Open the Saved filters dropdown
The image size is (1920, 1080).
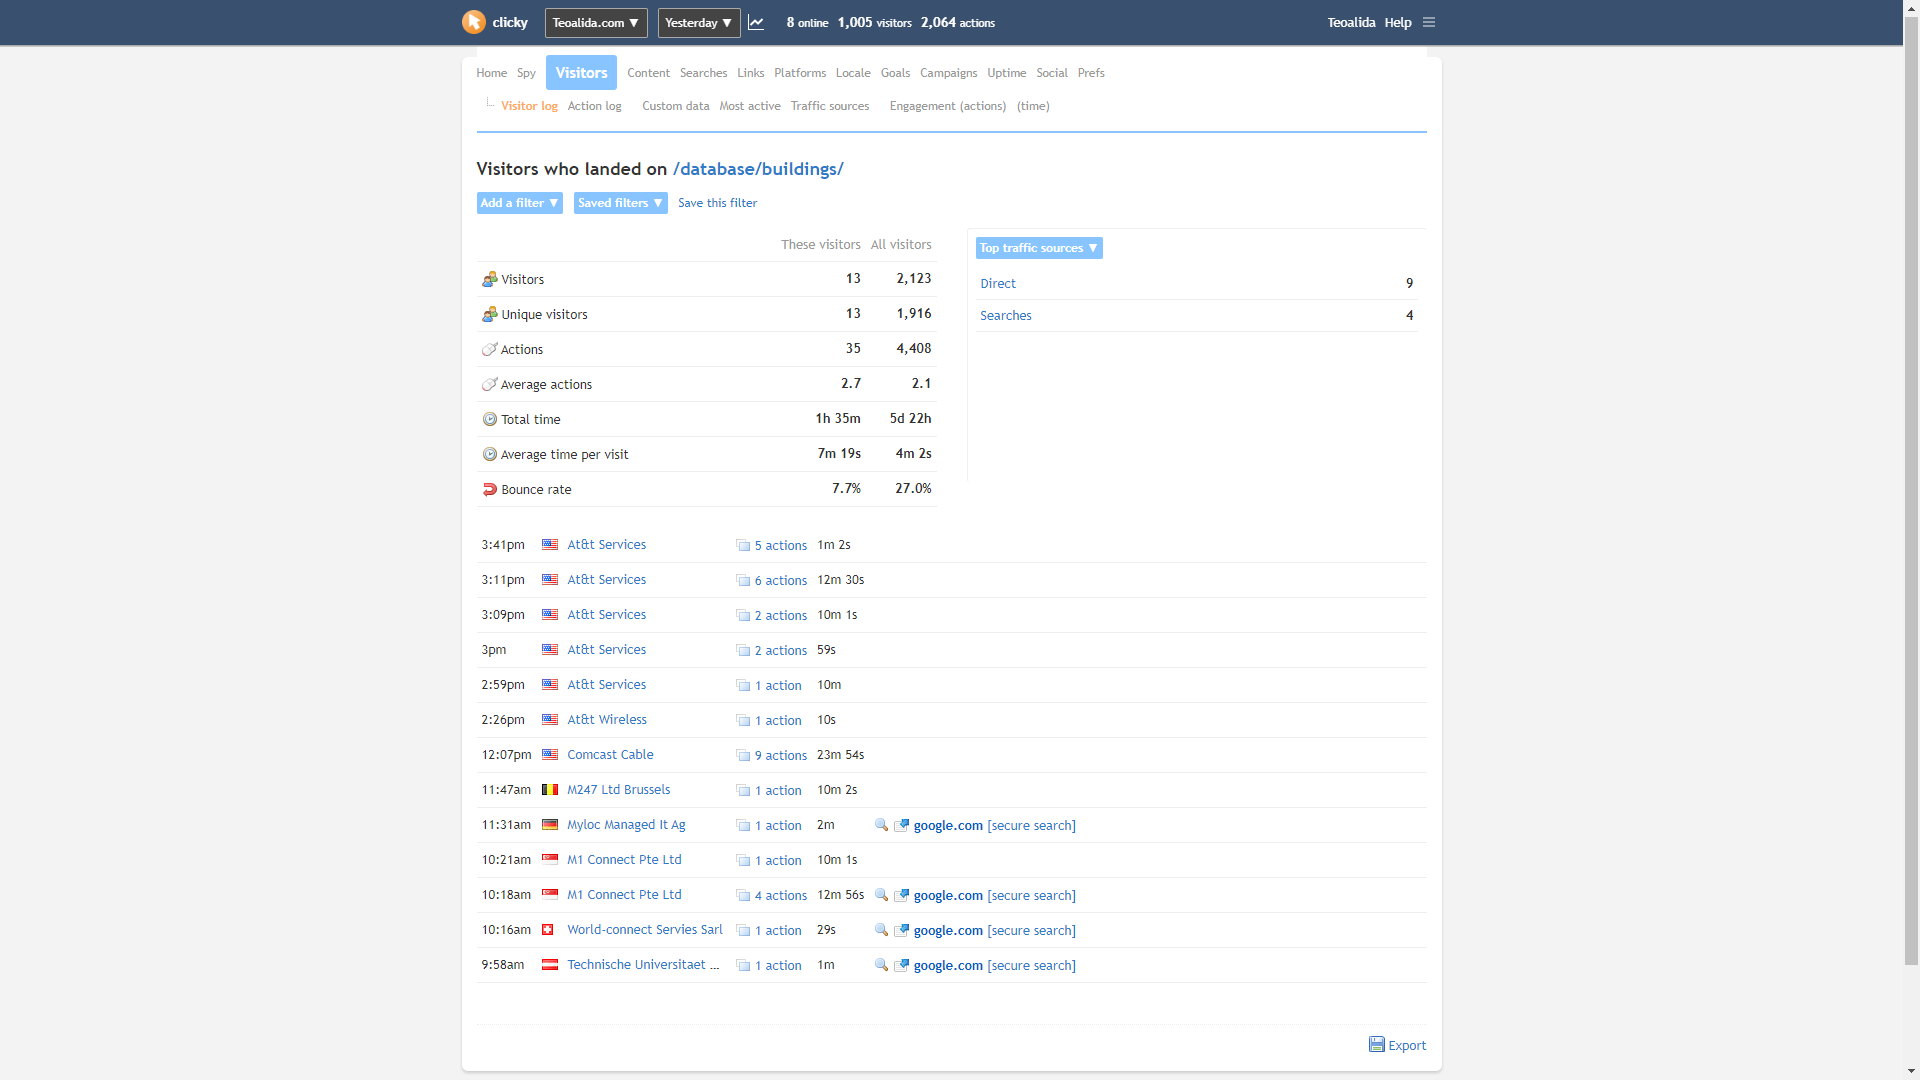tap(620, 203)
